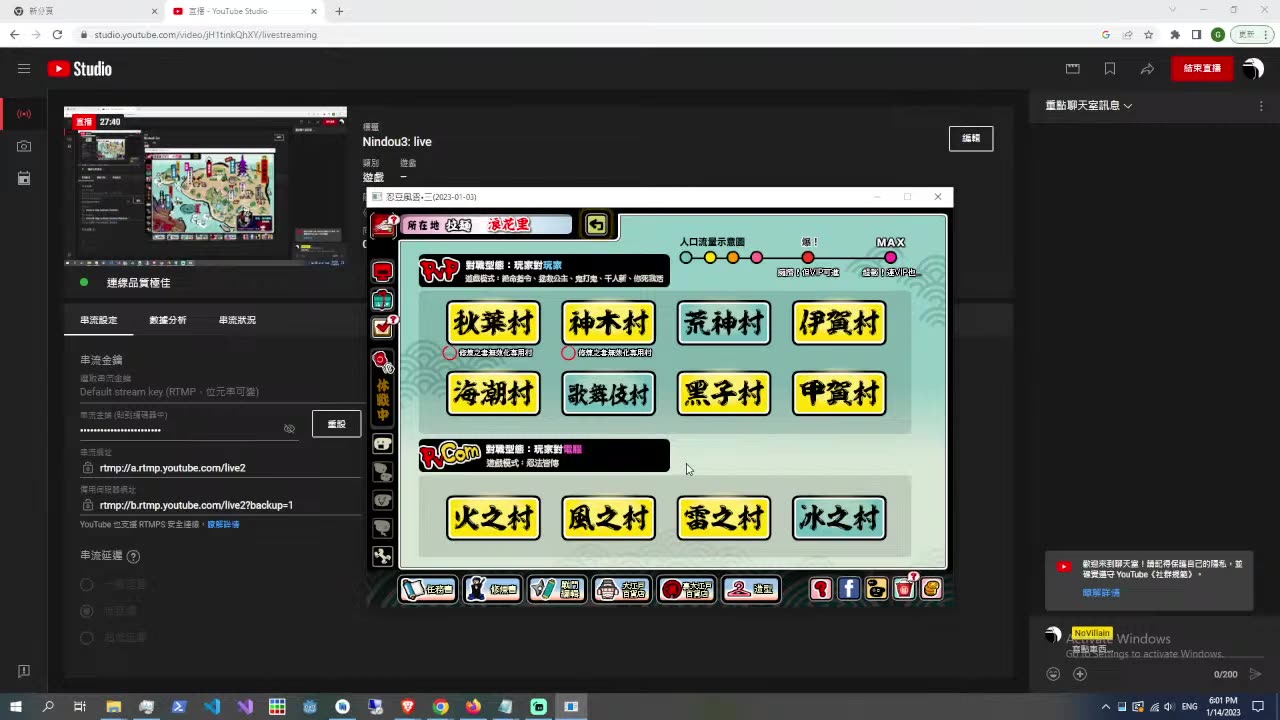Click the live stream preview thumbnail
The height and width of the screenshot is (720, 1280).
click(x=205, y=186)
